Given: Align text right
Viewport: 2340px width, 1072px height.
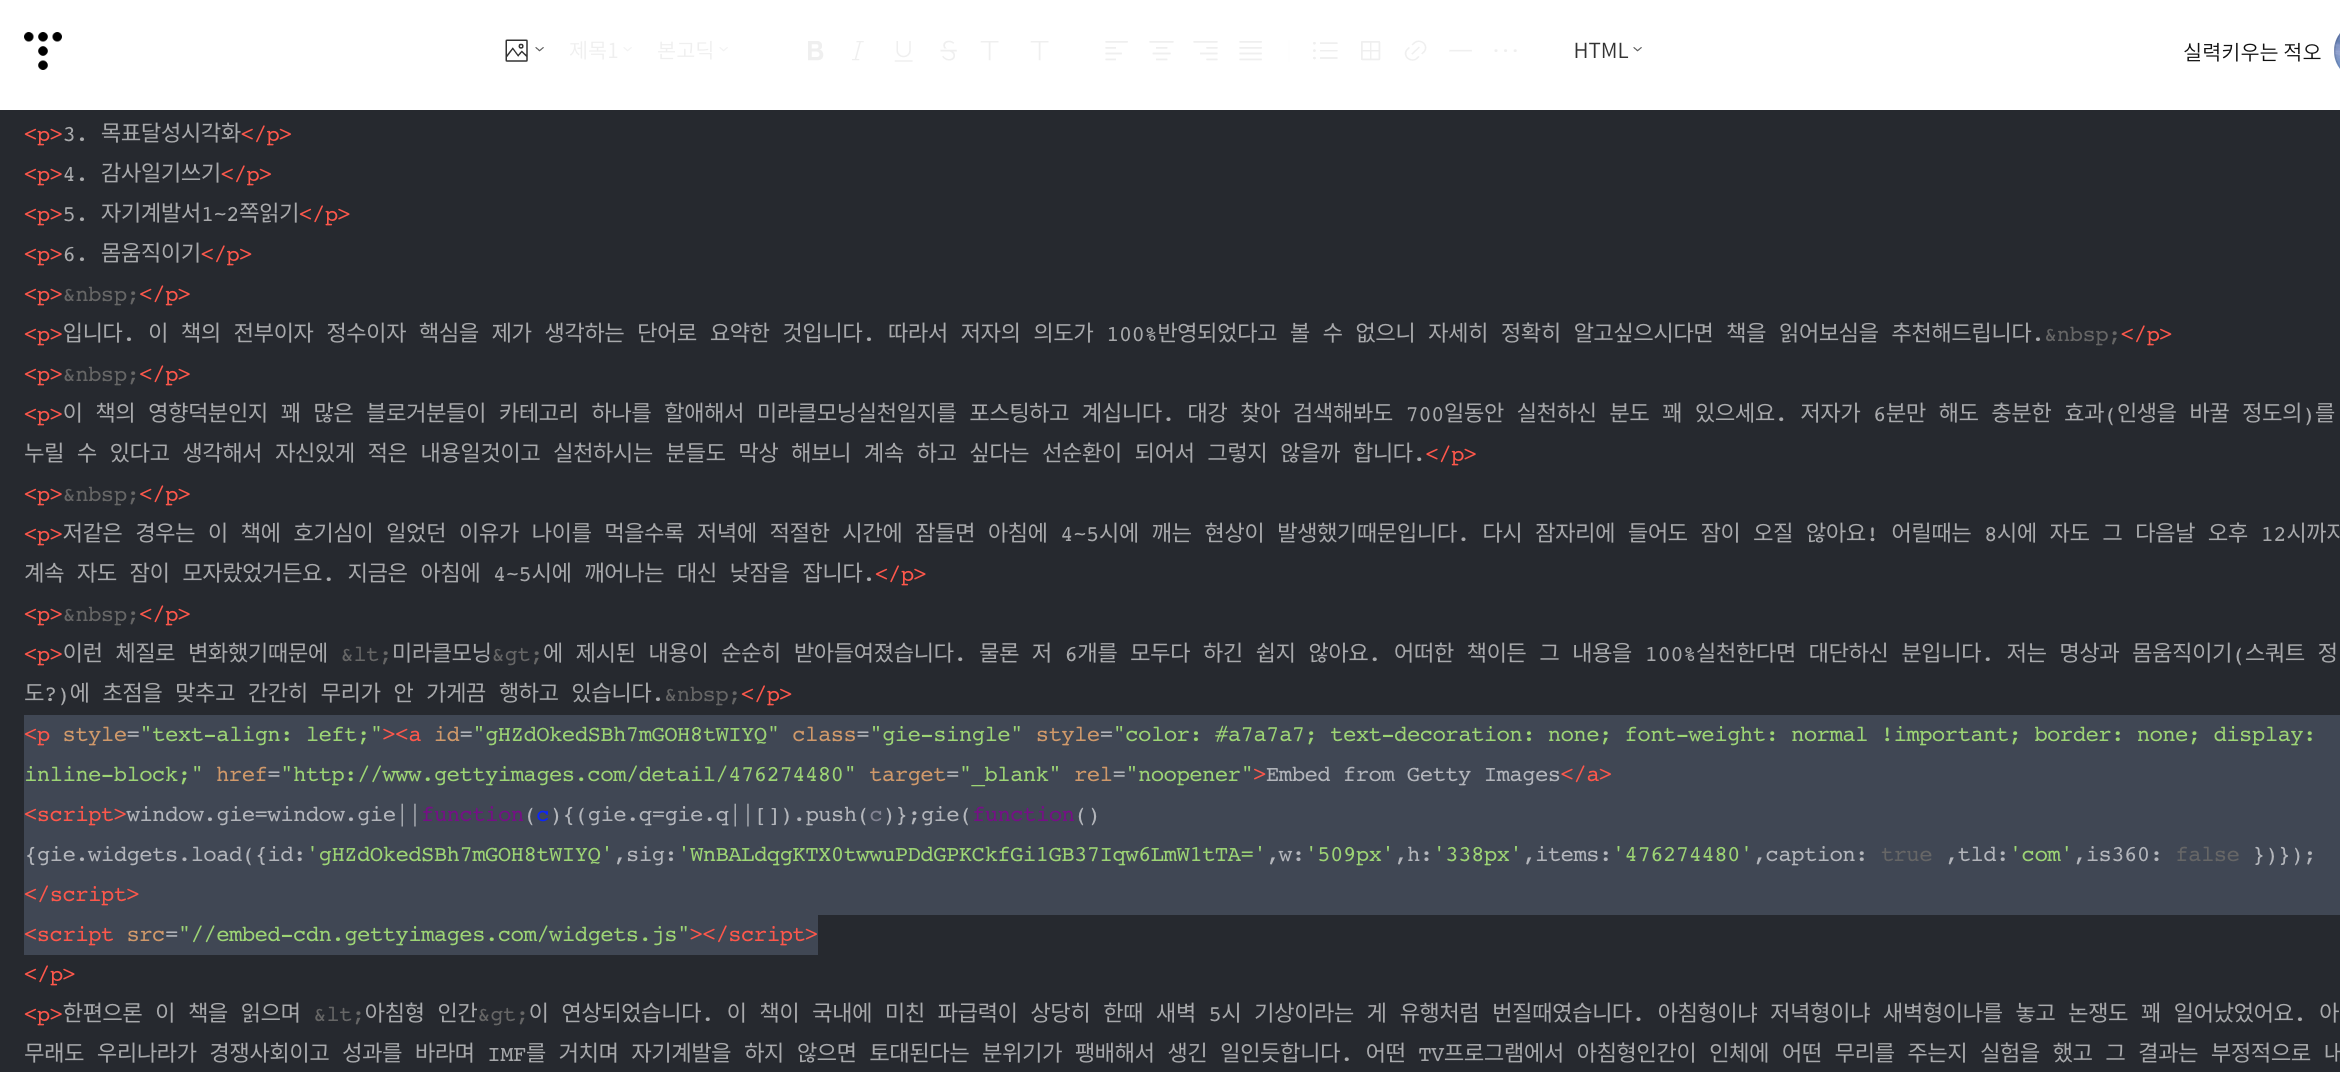Looking at the screenshot, I should coord(1206,51).
